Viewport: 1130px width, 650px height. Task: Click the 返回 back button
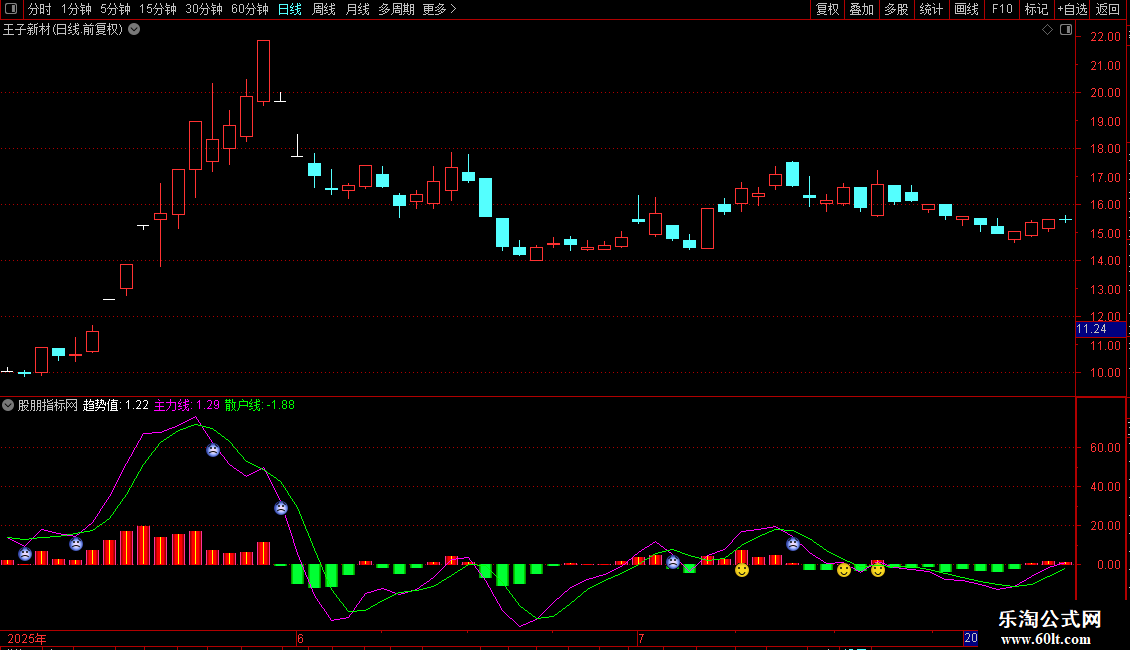point(1108,9)
